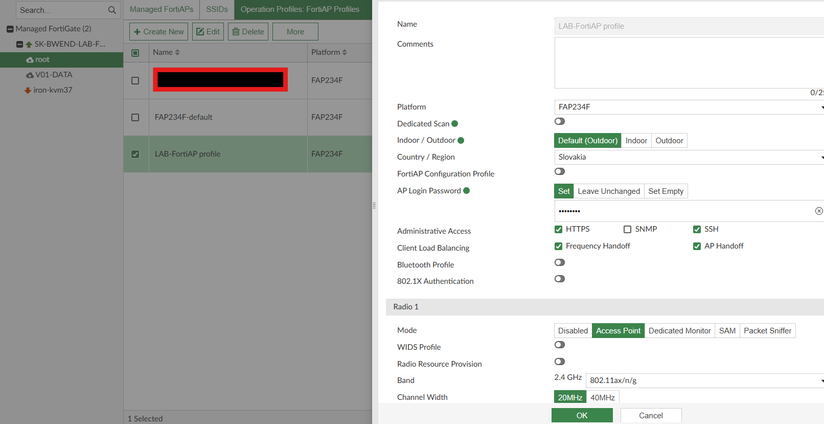This screenshot has width=824, height=424.
Task: Choose Set for AP login password
Action: tap(564, 191)
